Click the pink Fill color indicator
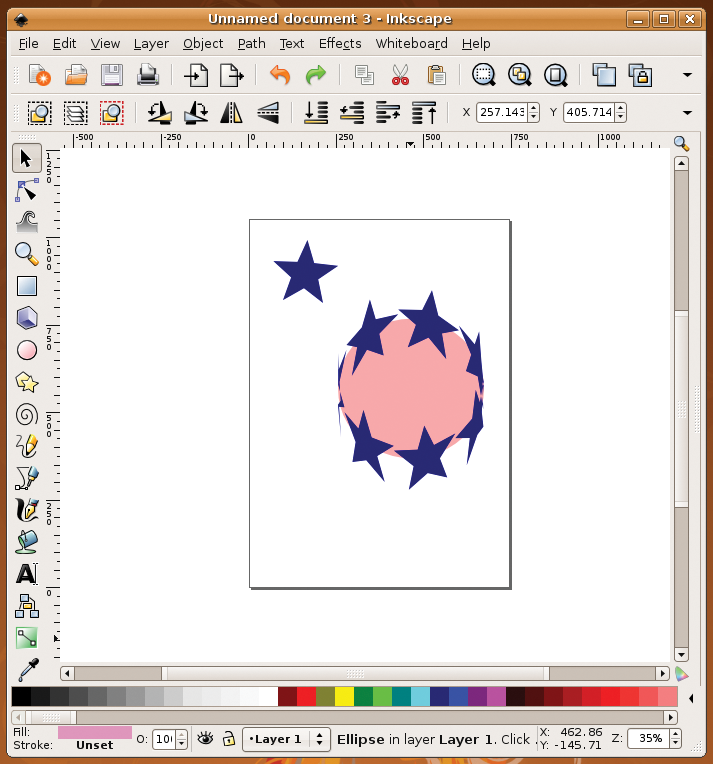Viewport: 713px width, 764px height. click(x=95, y=732)
